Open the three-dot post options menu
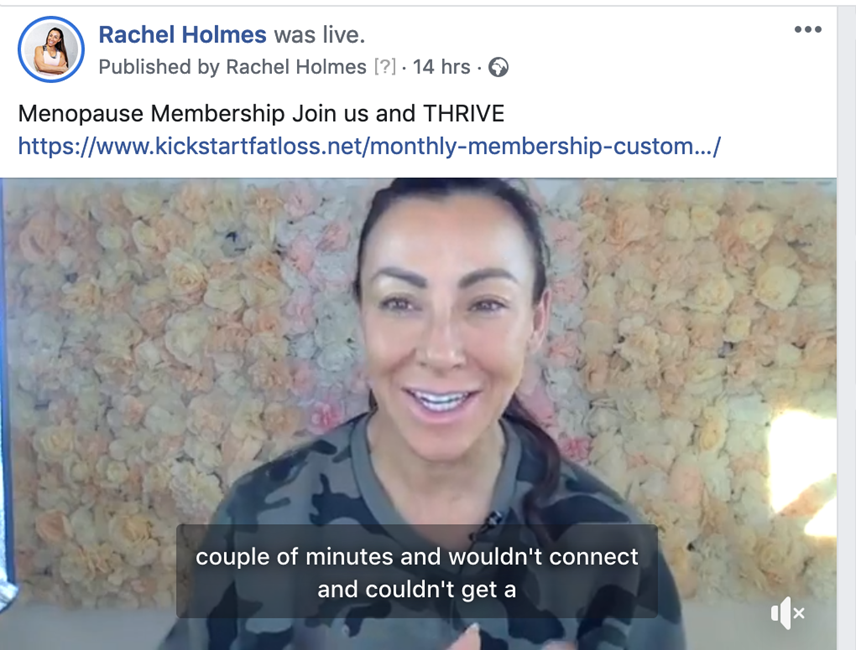The image size is (856, 650). click(x=808, y=29)
